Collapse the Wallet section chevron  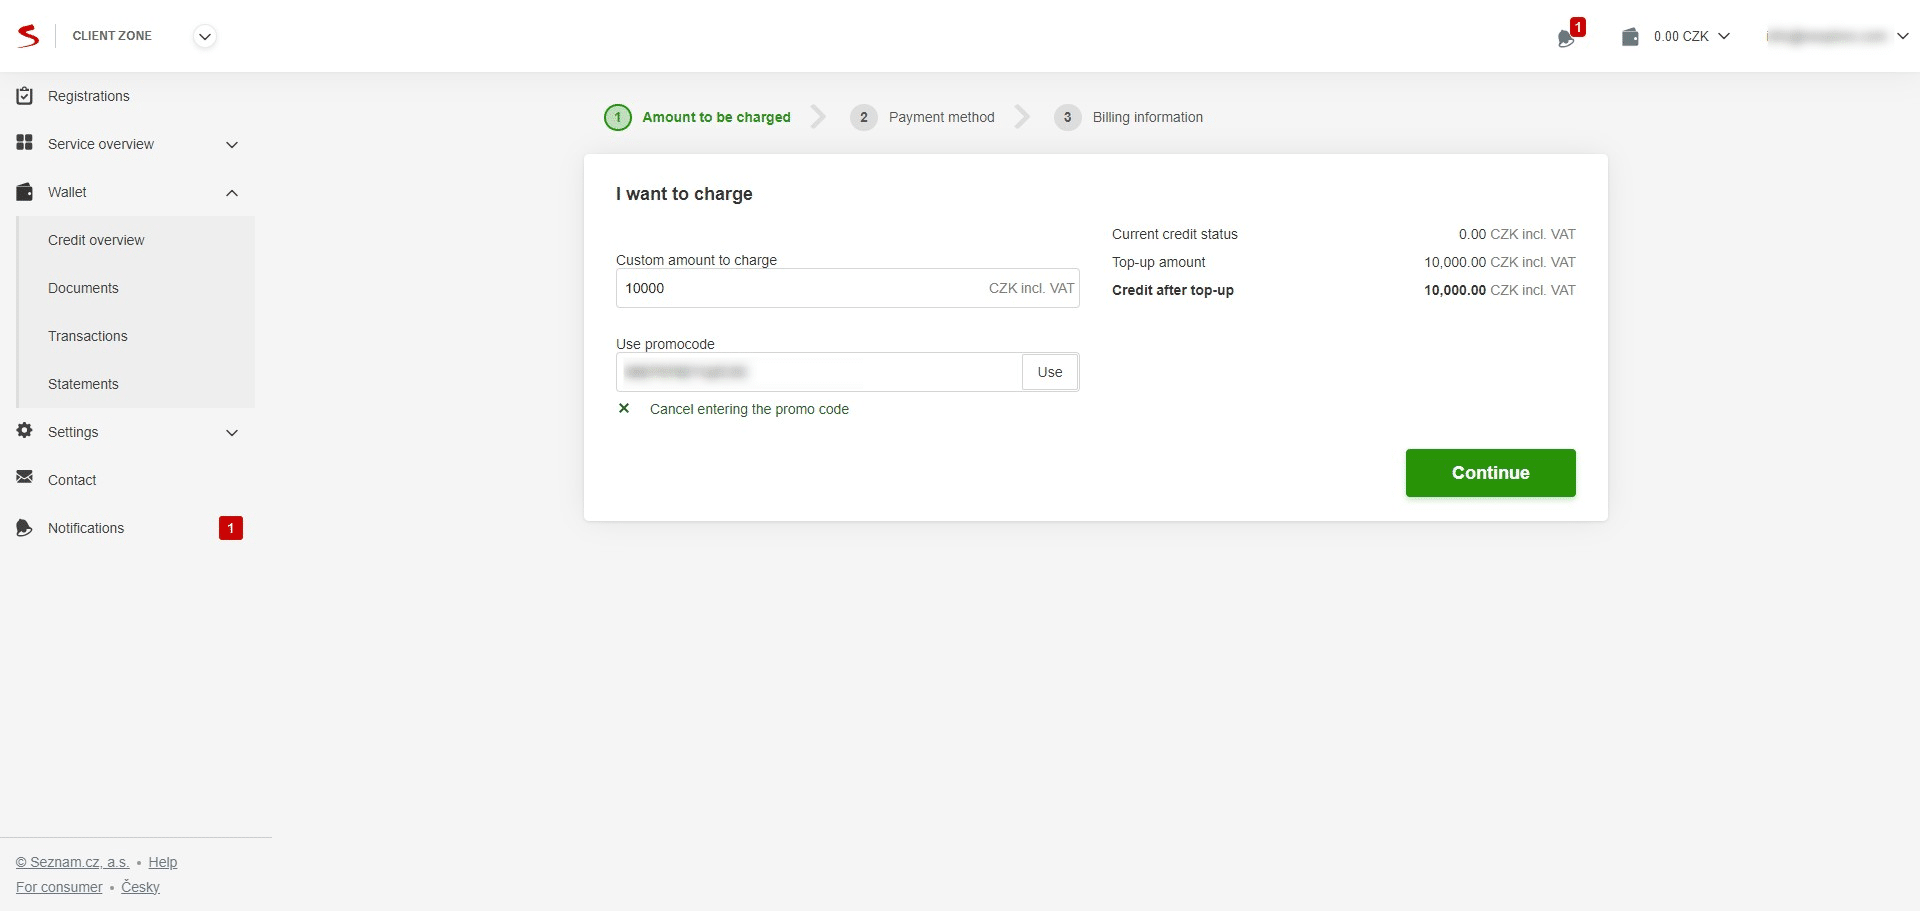point(231,192)
